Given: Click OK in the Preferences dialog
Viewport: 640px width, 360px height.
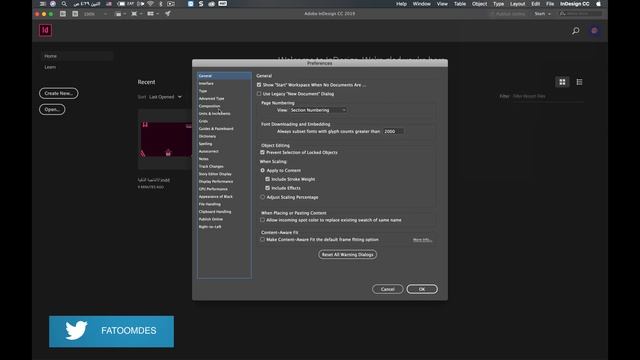Looking at the screenshot, I should pyautogui.click(x=422, y=289).
